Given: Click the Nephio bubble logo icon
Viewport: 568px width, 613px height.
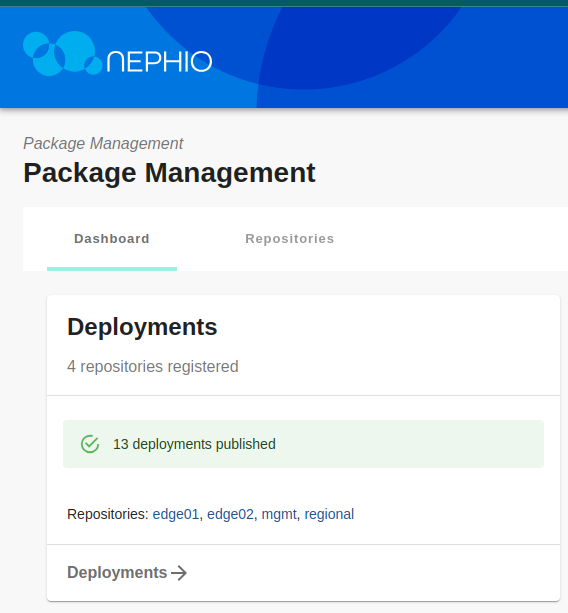Looking at the screenshot, I should [x=63, y=53].
